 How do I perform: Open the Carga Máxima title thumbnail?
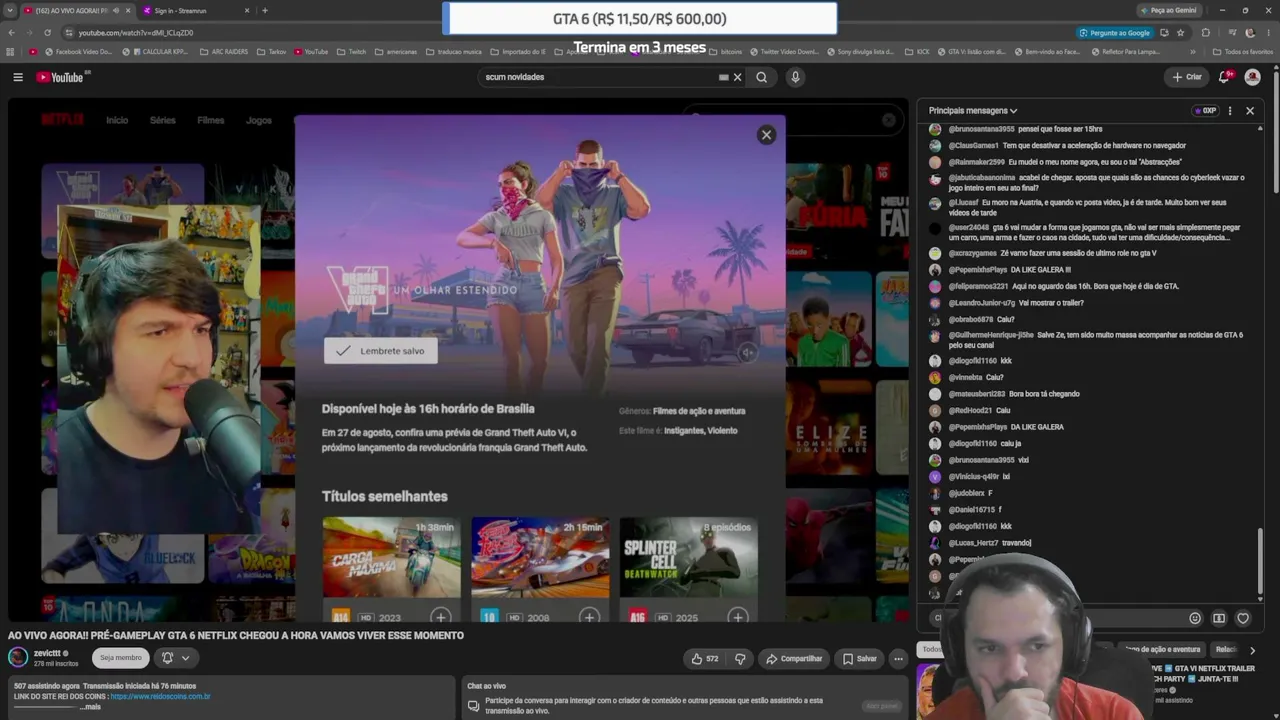pos(391,557)
